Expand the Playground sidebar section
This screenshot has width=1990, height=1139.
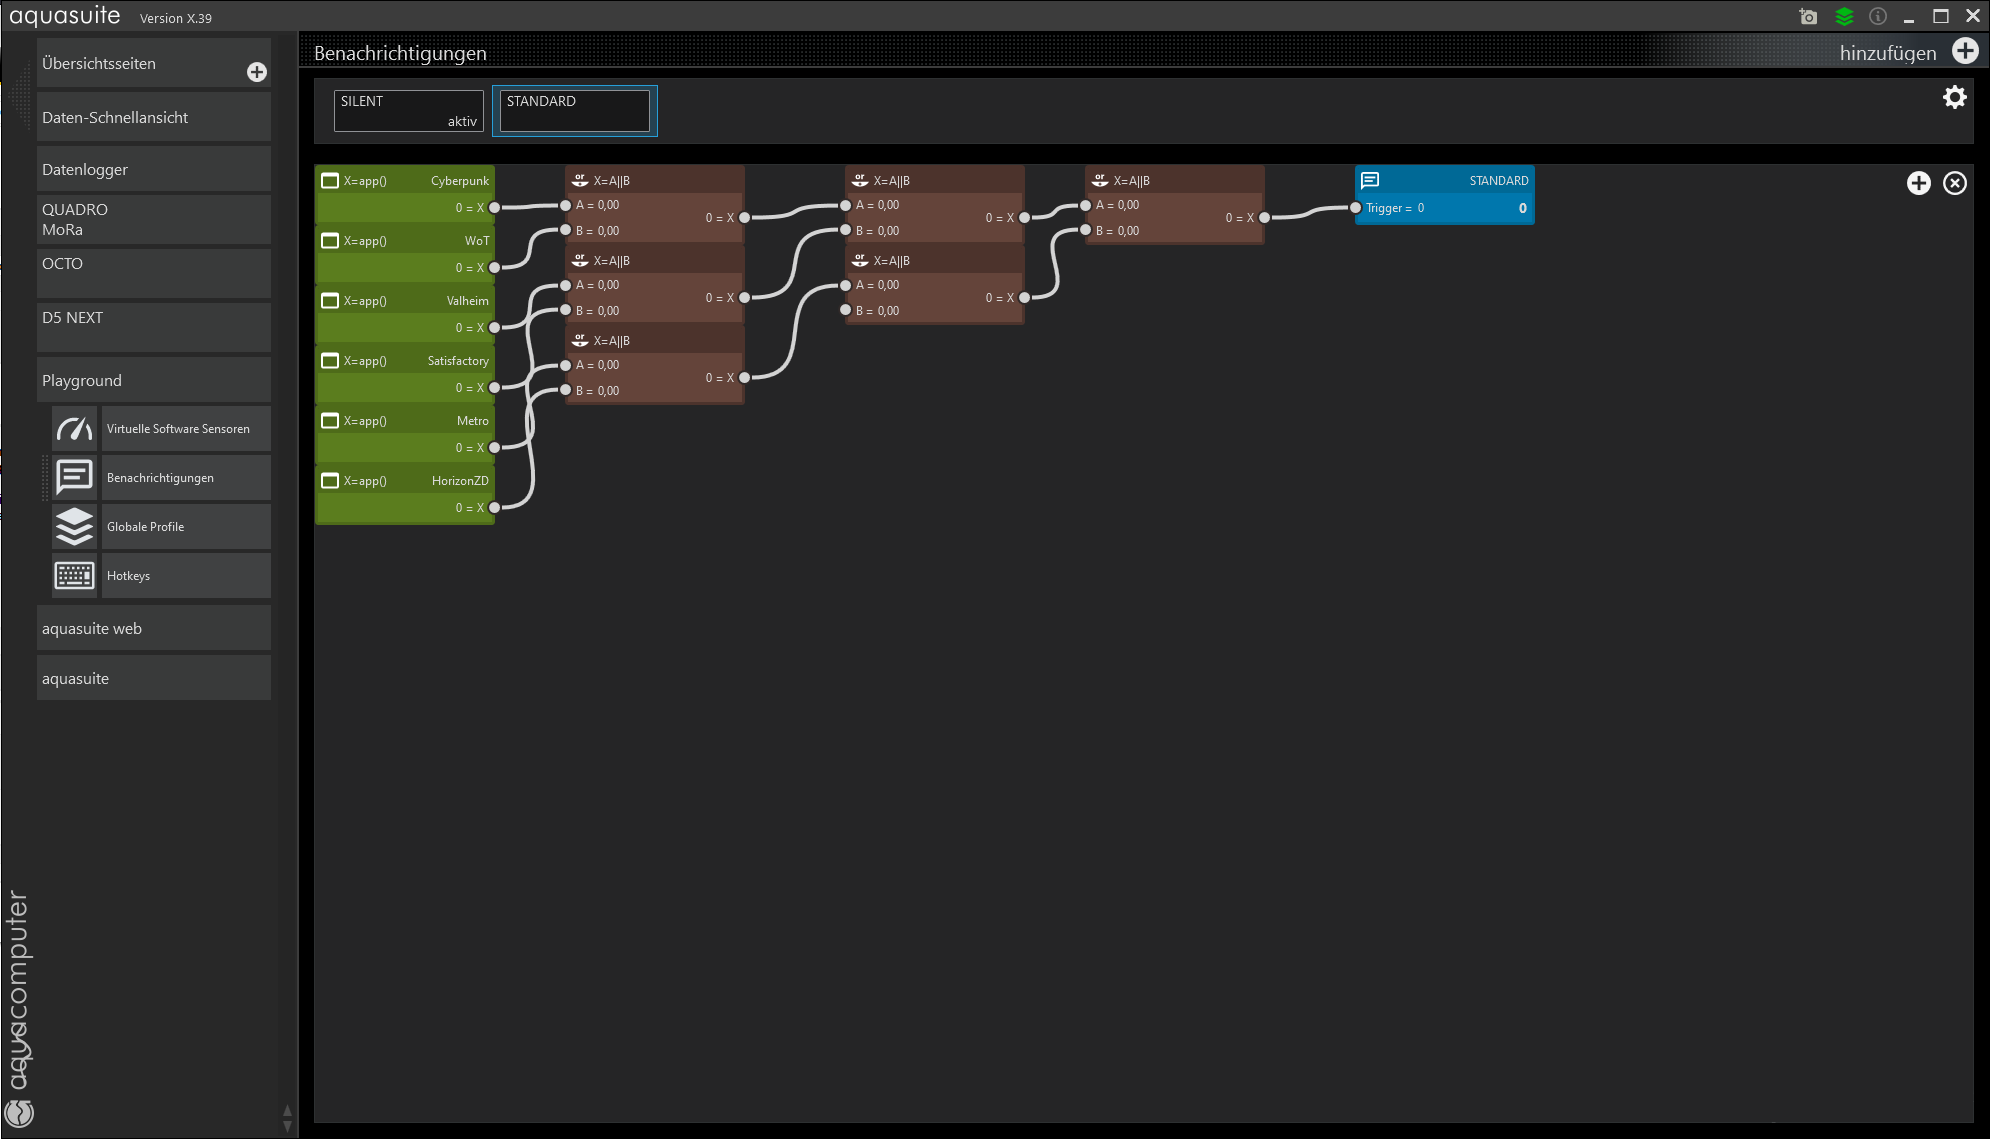(x=153, y=380)
